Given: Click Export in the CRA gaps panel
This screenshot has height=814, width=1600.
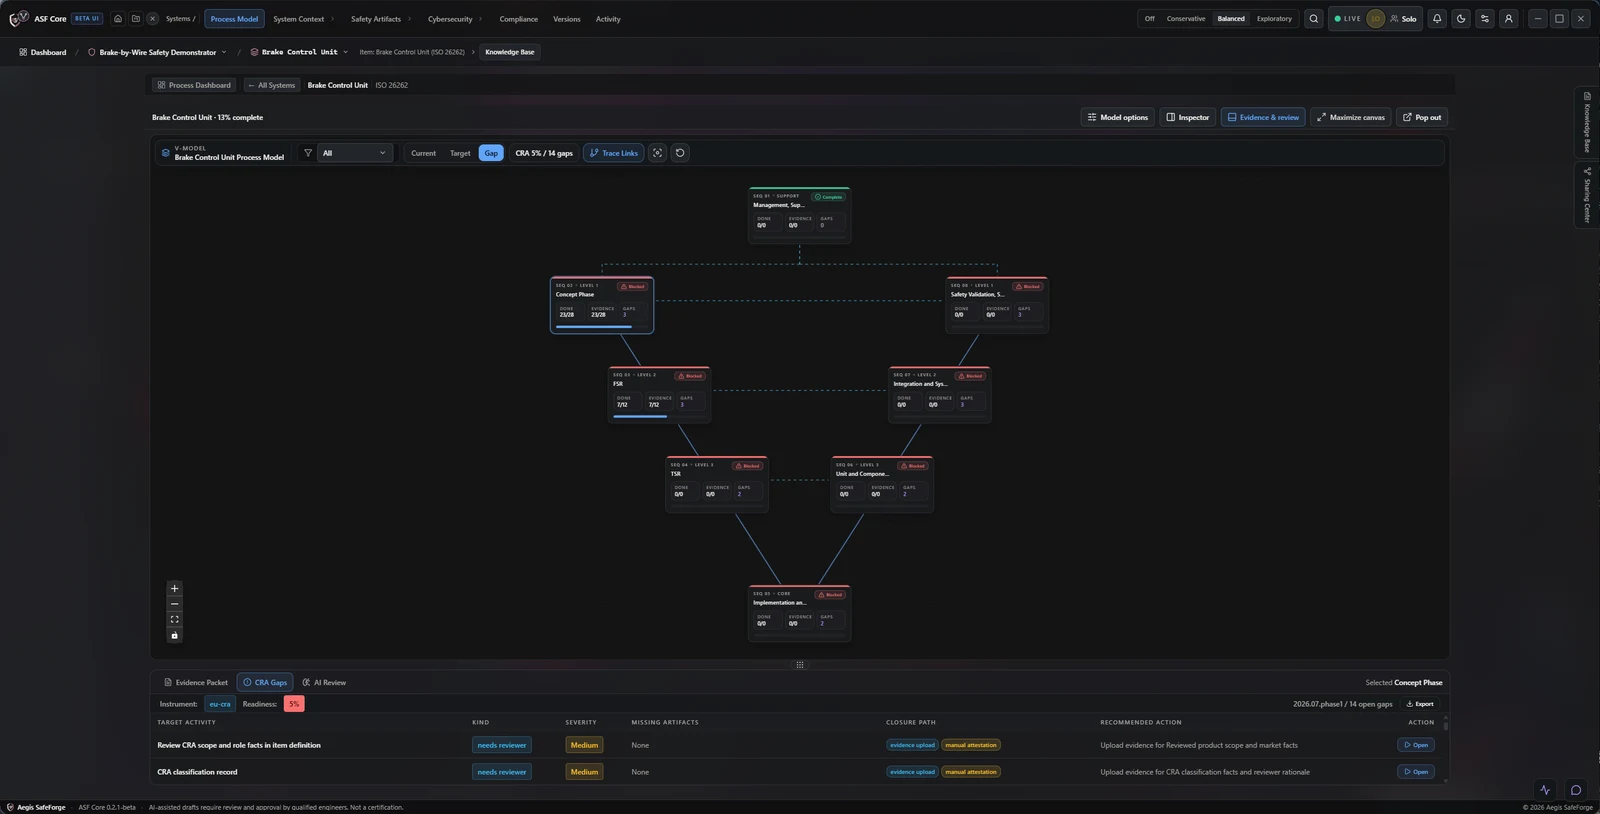Looking at the screenshot, I should [1420, 704].
